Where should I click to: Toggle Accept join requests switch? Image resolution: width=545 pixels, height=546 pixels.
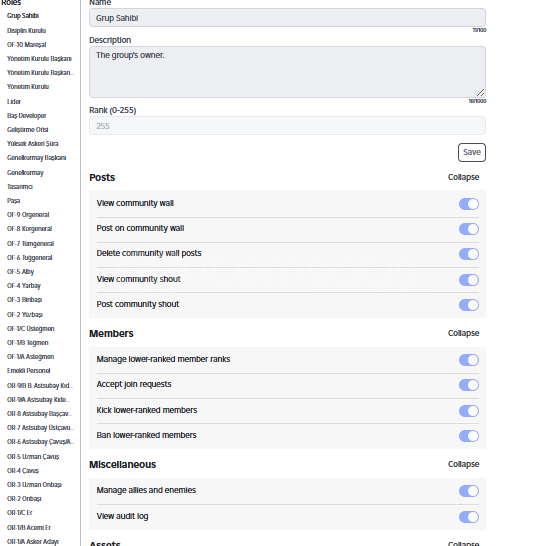(x=468, y=385)
